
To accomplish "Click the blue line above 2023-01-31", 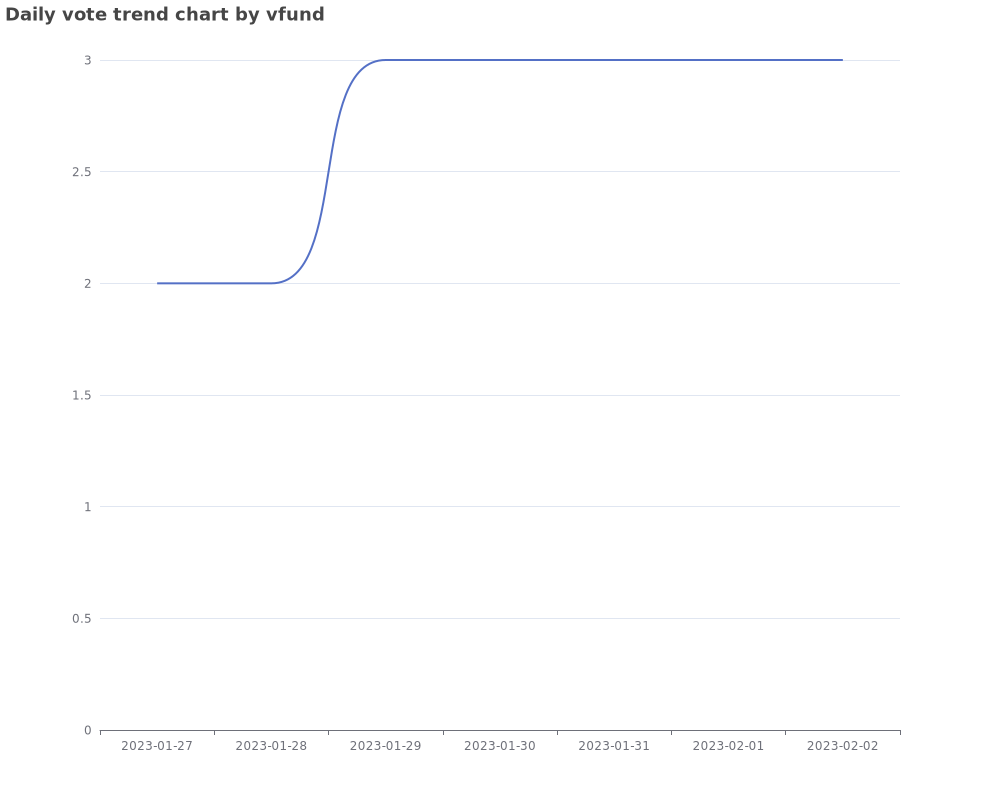I will tap(614, 60).
